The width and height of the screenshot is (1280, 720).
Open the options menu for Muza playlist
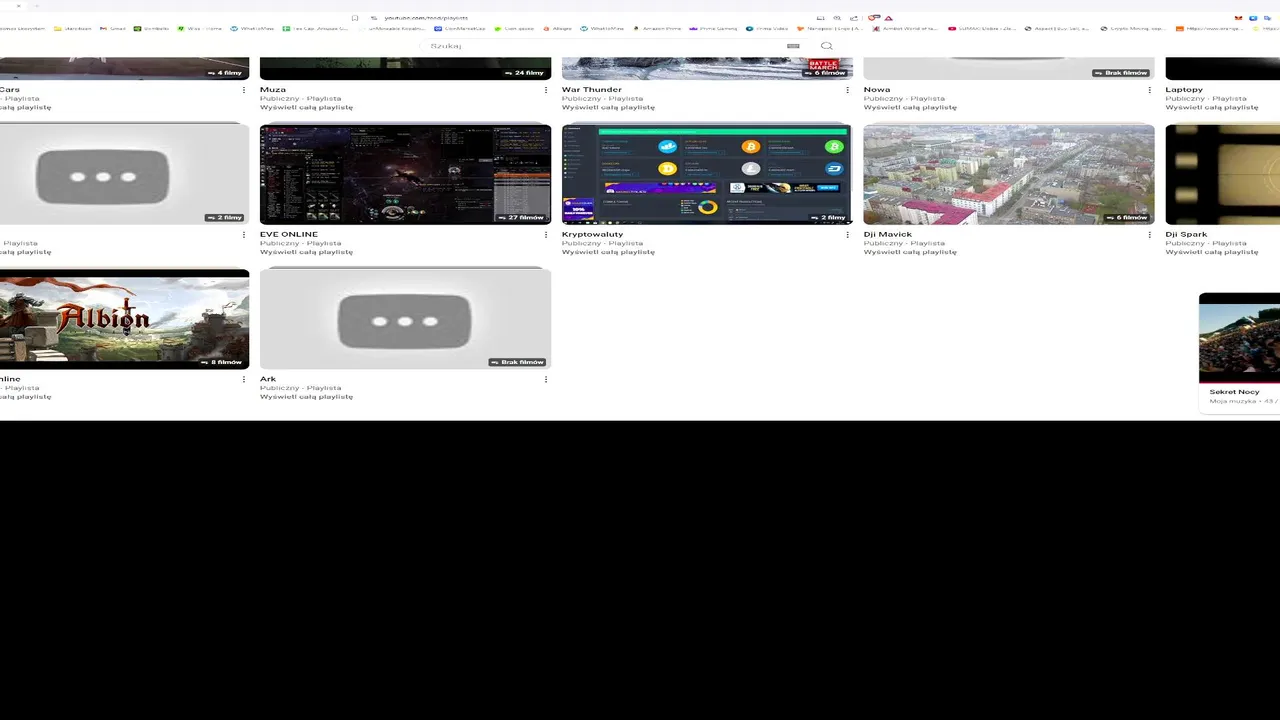[546, 90]
